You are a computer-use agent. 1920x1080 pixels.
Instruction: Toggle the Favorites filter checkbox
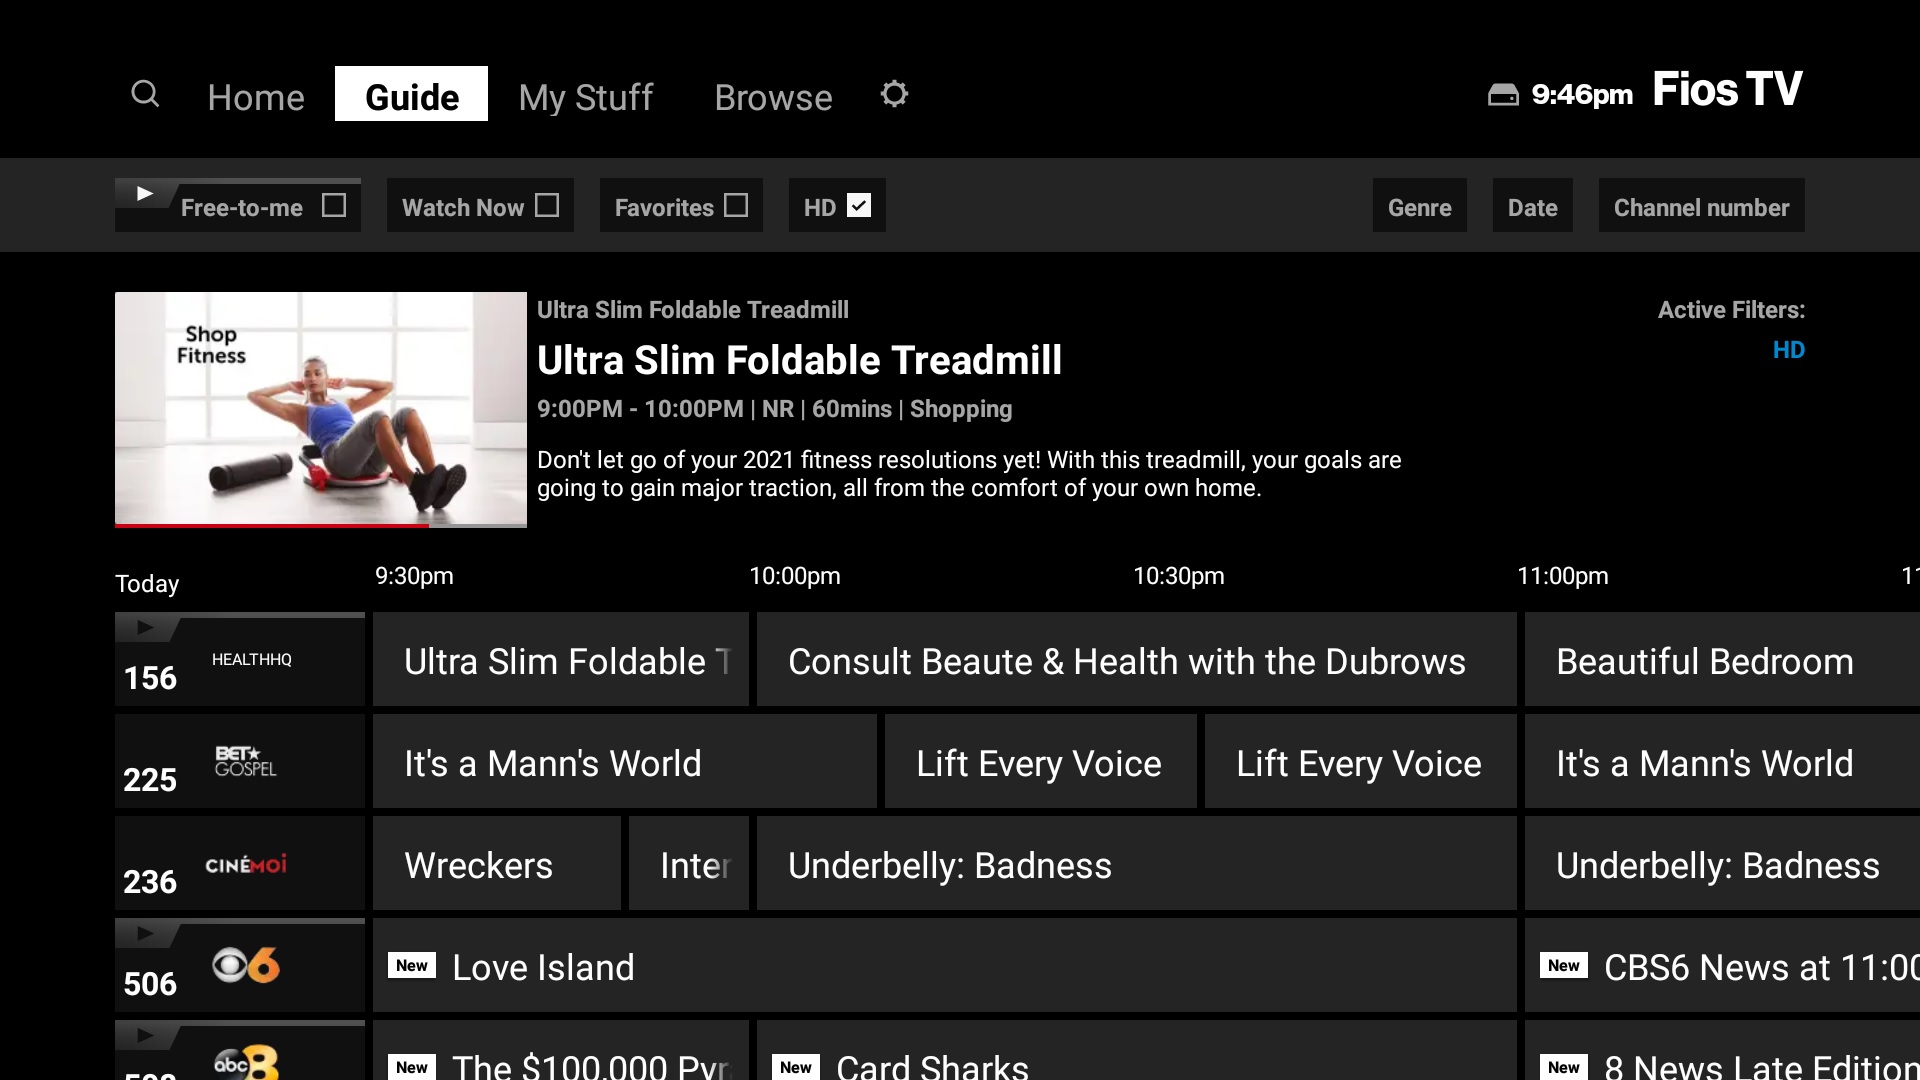(x=736, y=205)
